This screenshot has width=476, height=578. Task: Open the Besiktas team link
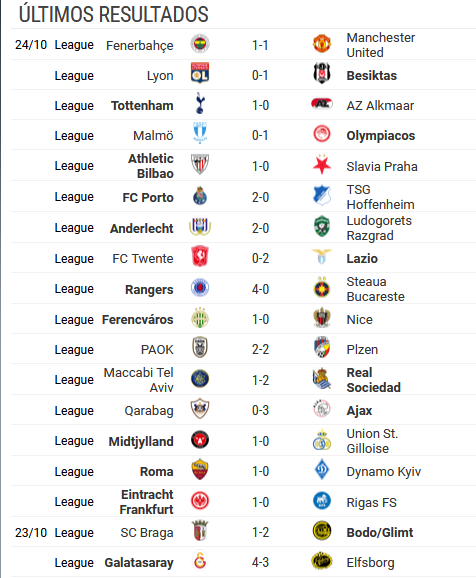pos(371,76)
